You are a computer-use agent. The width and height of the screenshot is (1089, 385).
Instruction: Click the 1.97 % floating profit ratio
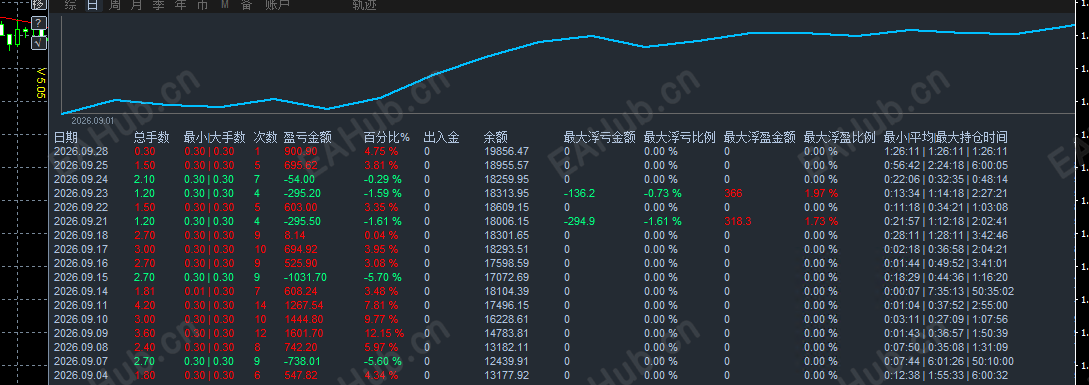(821, 193)
